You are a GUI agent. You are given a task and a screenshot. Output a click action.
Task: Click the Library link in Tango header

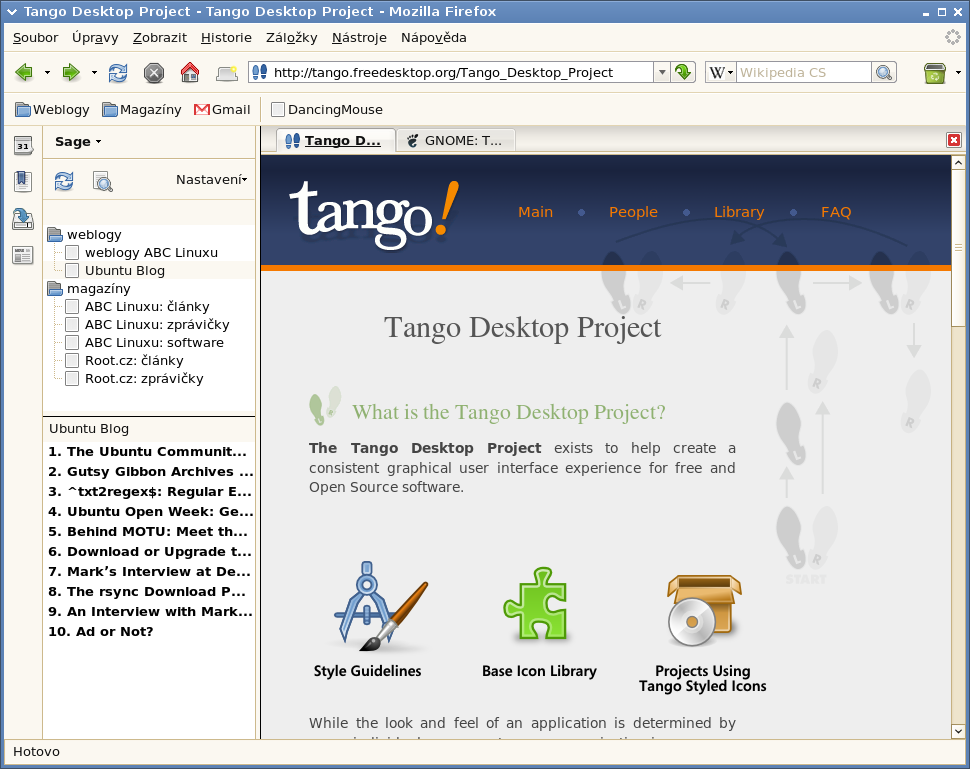click(x=738, y=212)
